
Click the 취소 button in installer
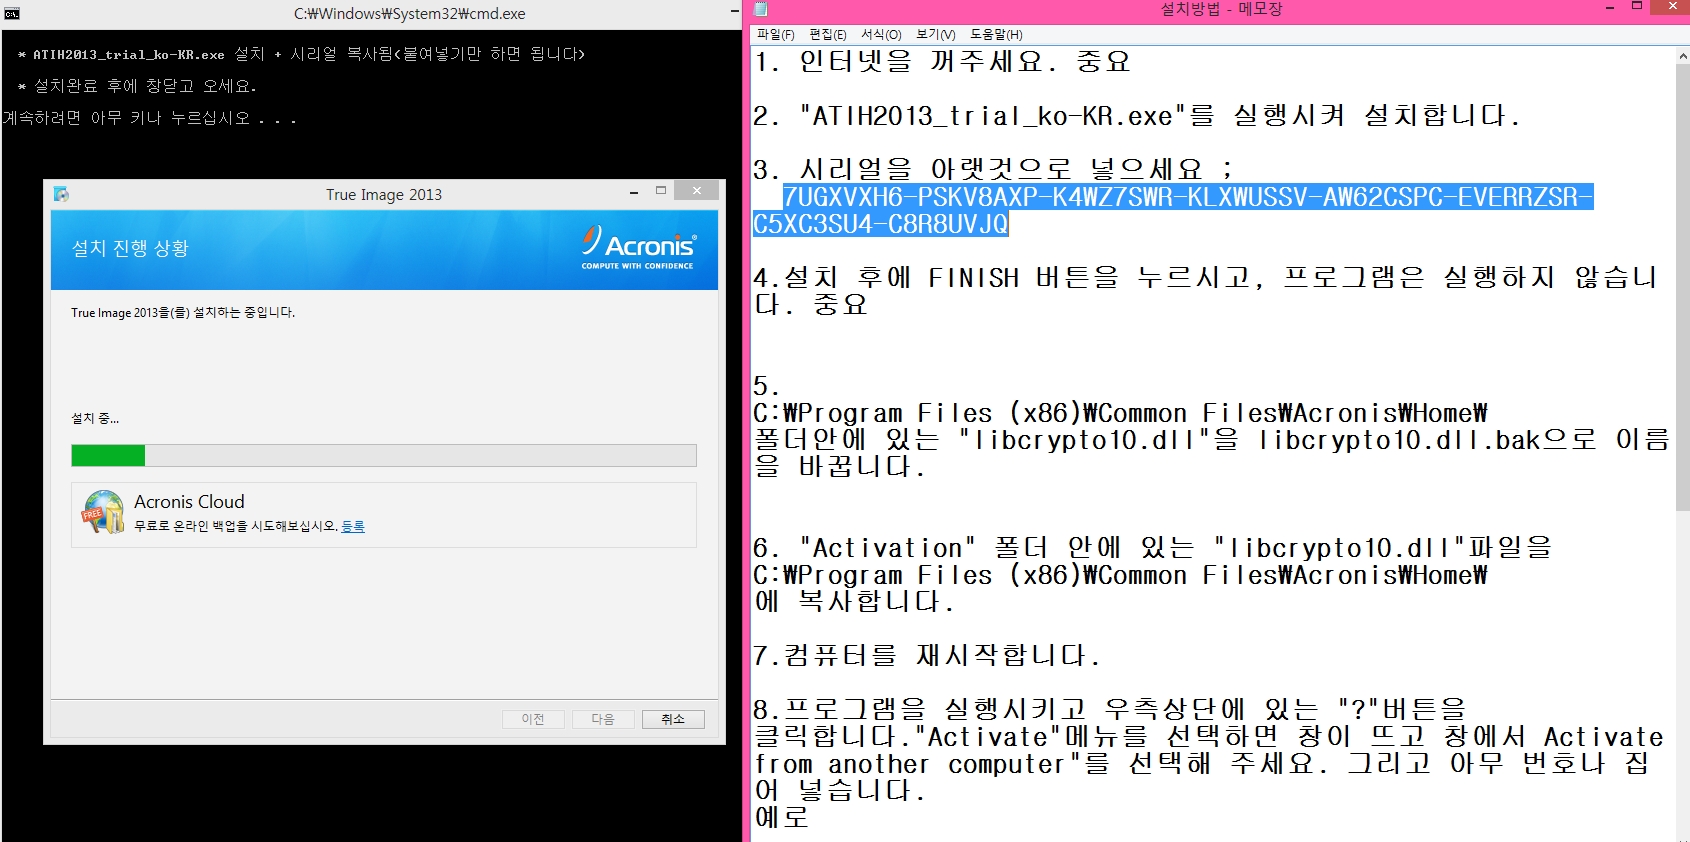click(x=673, y=719)
